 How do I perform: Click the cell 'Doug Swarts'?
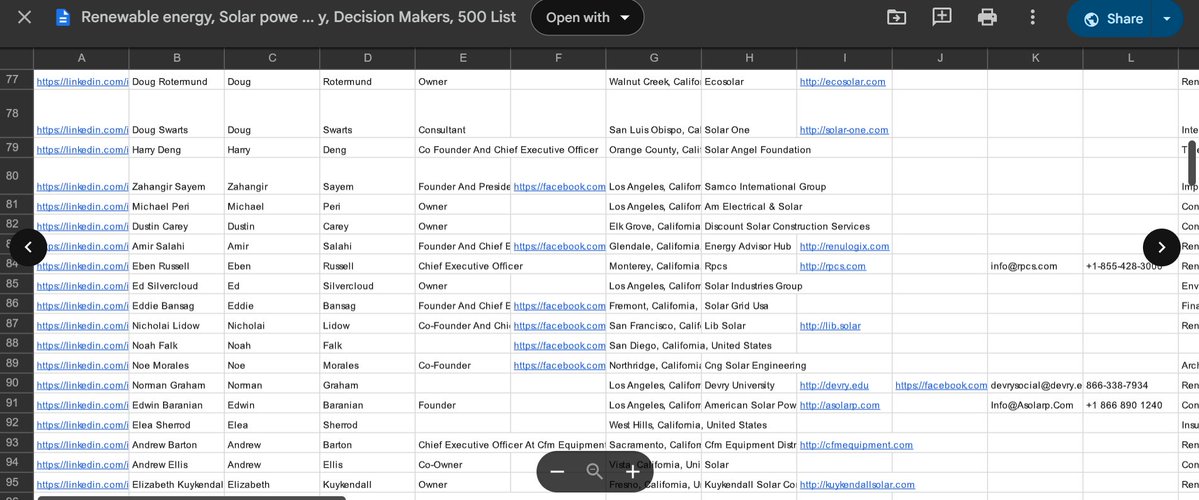point(176,114)
